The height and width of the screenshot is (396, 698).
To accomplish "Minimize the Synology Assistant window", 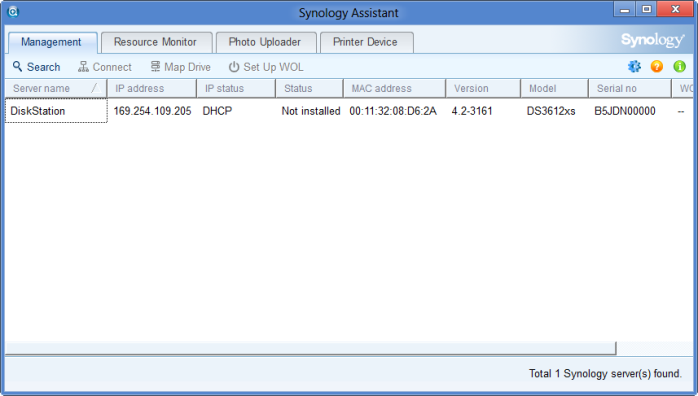I will [625, 9].
